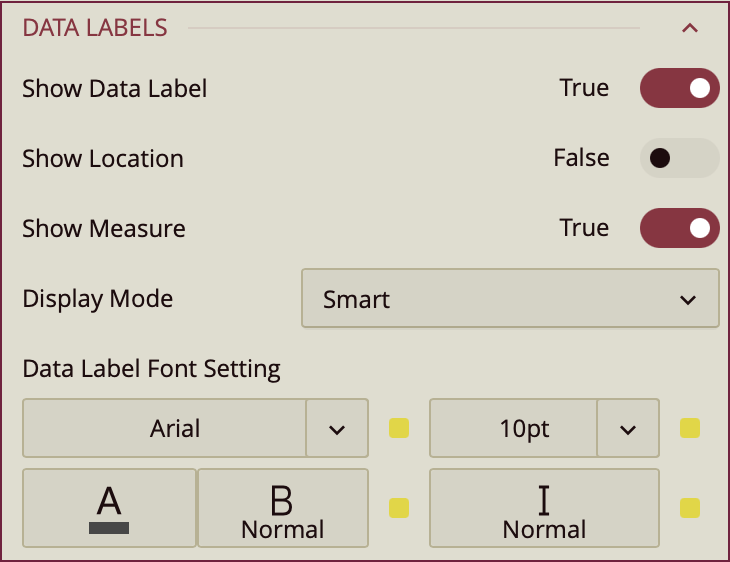The width and height of the screenshot is (730, 562).
Task: Collapse the Data Labels section chevron
Action: point(689,28)
